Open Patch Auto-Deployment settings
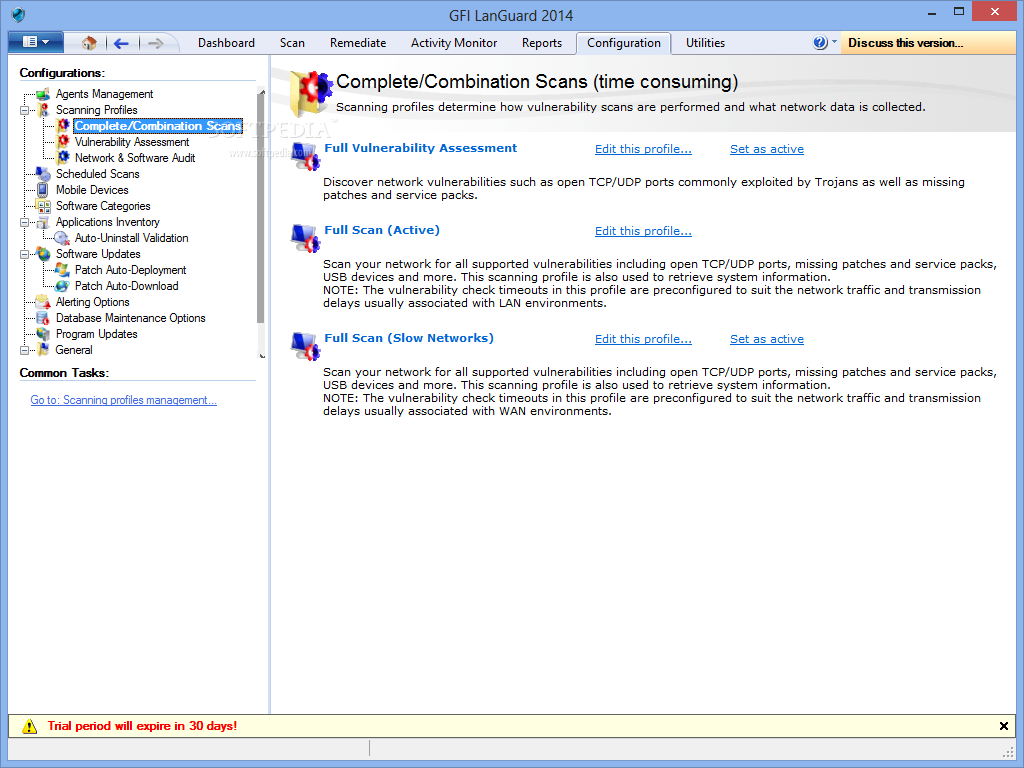Screen dimensions: 1024x768 click(x=131, y=270)
